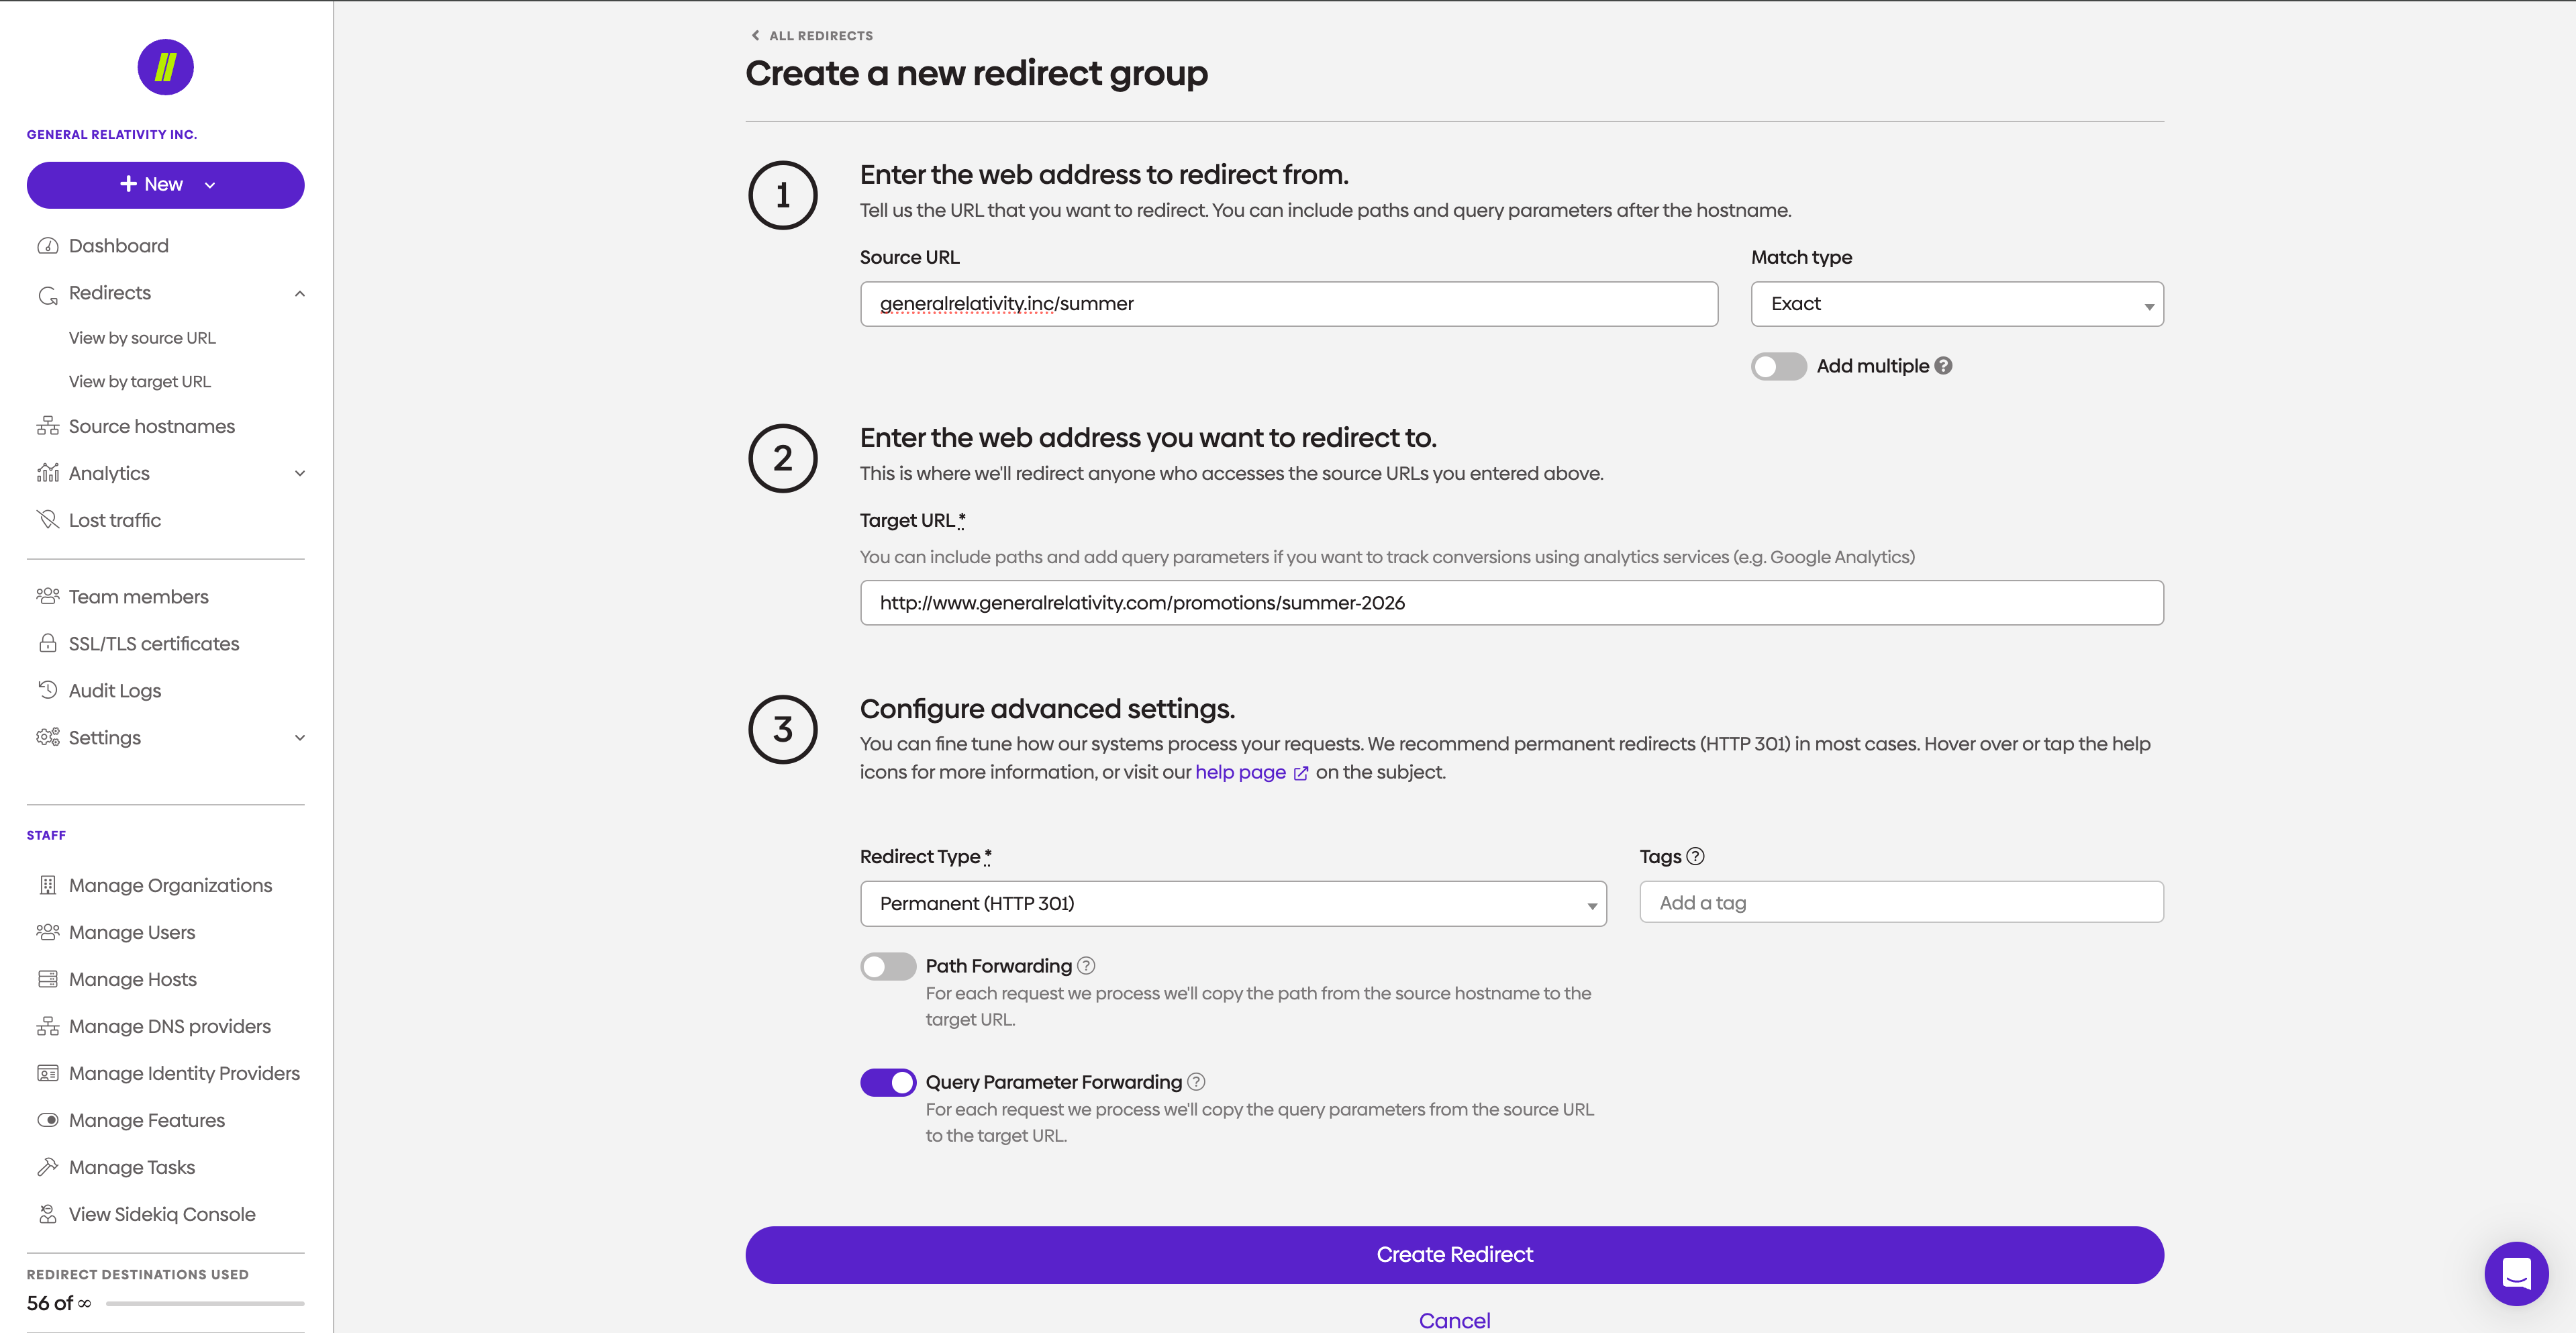Click the Tags help question icon
This screenshot has height=1333, width=2576.
pyautogui.click(x=1695, y=856)
